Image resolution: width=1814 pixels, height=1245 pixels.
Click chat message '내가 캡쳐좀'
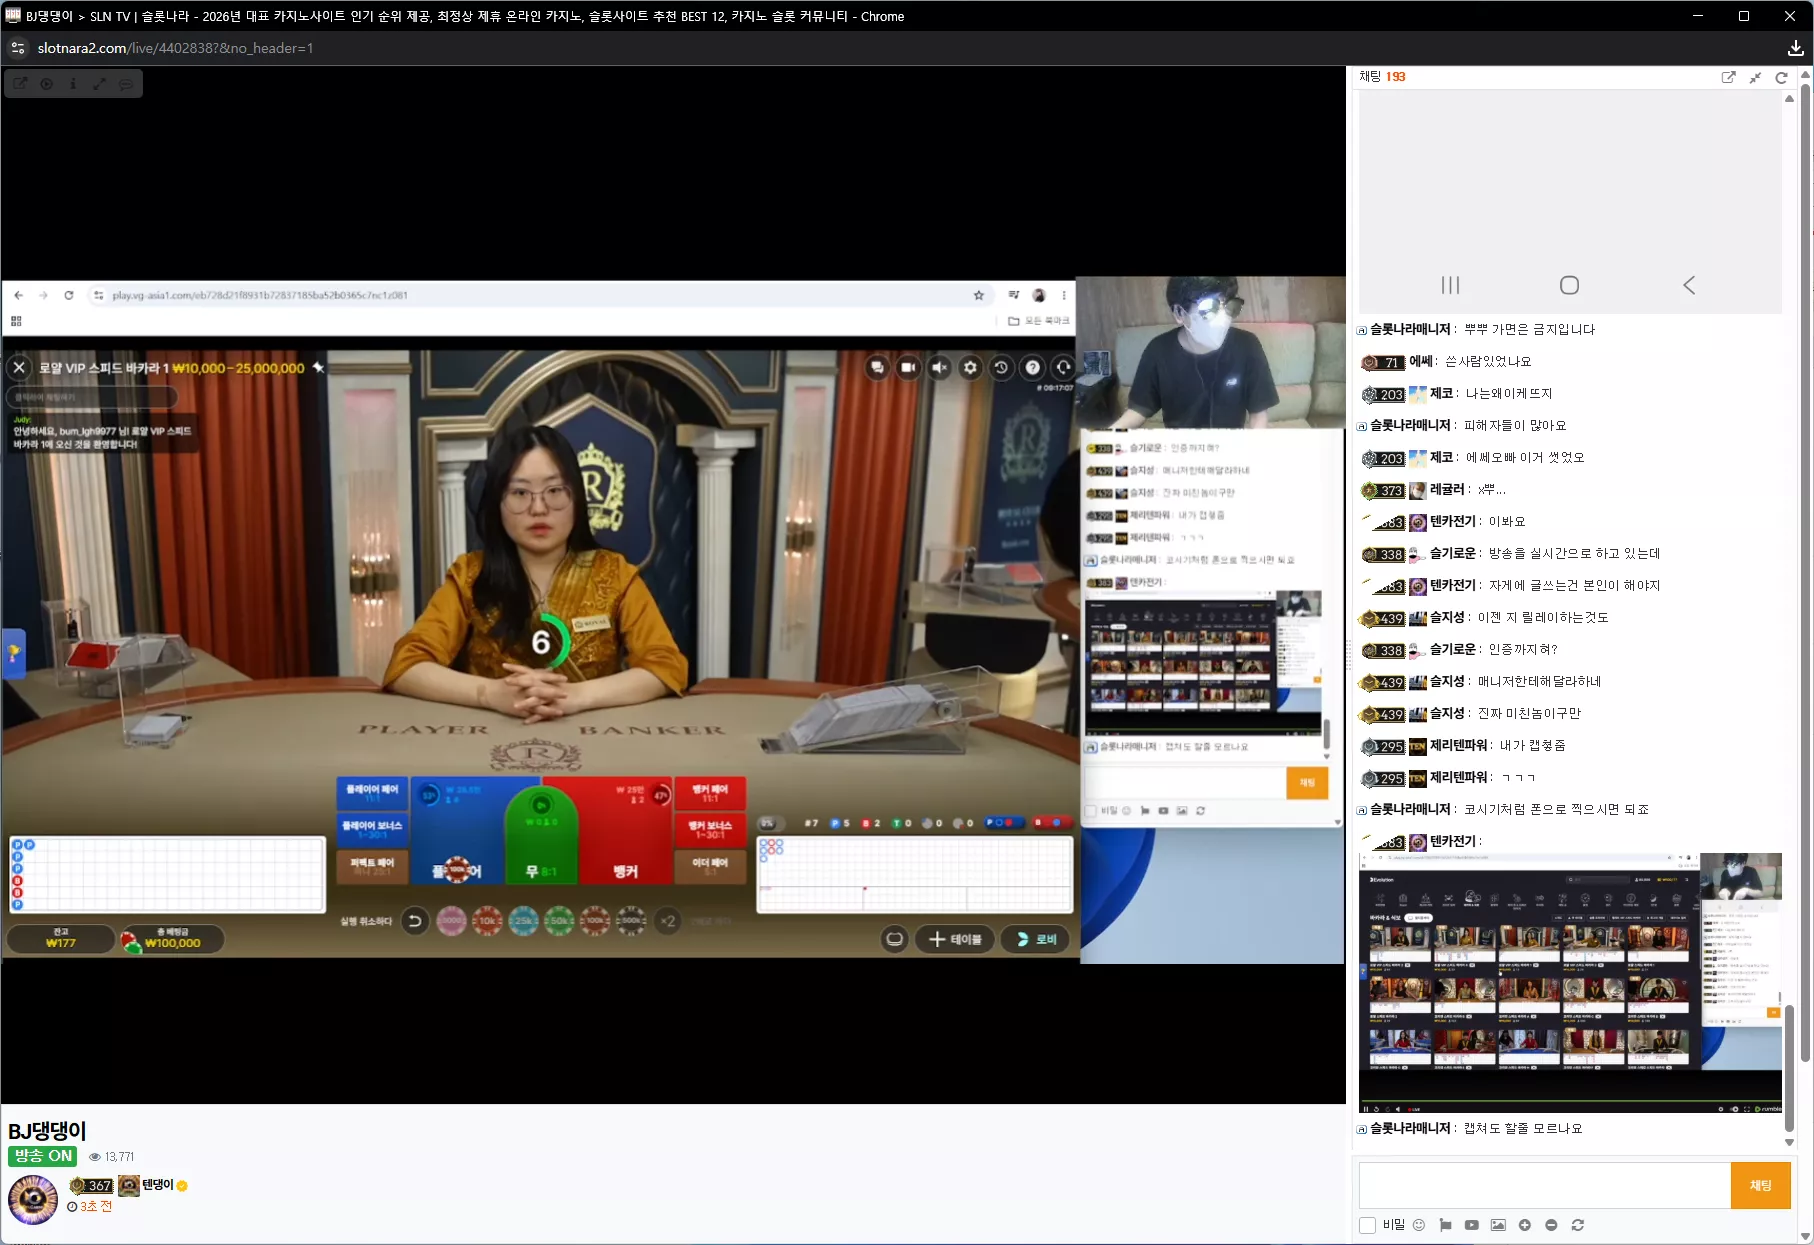point(1533,746)
